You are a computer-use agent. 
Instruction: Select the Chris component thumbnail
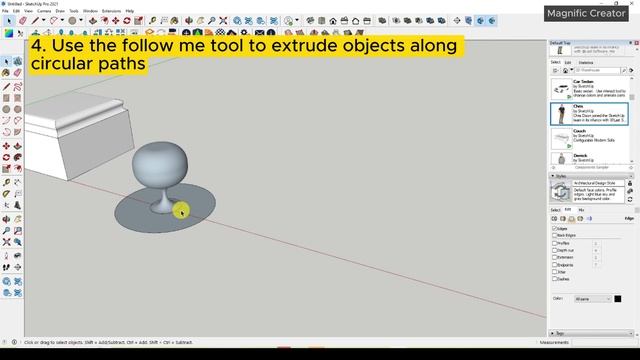point(562,114)
